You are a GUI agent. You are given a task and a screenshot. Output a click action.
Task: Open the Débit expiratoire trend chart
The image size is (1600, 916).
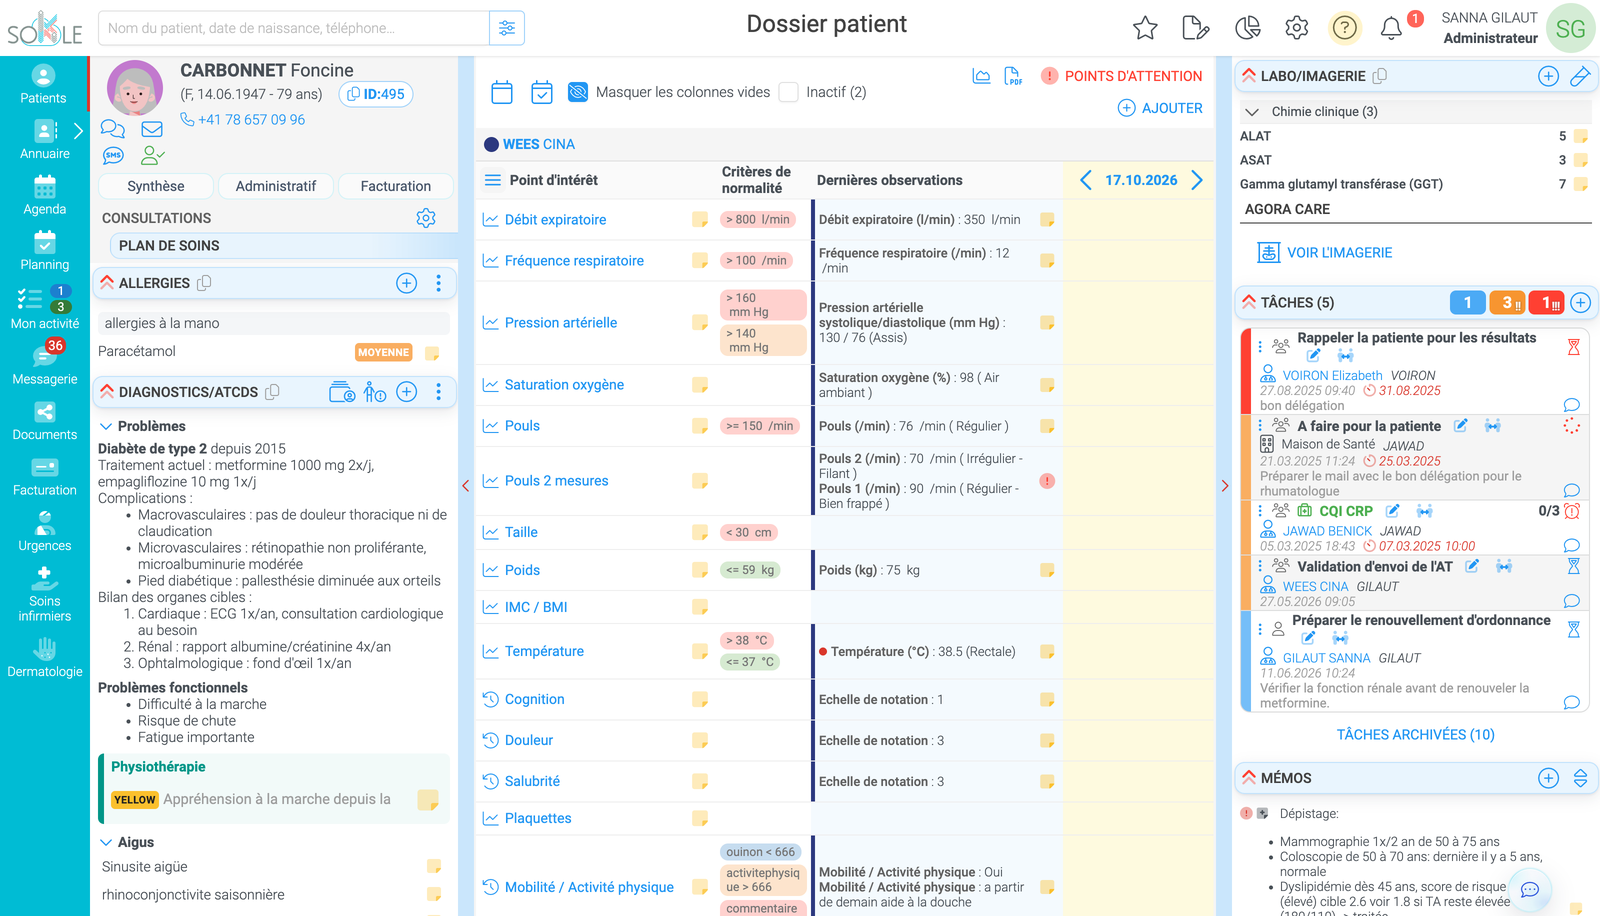491,220
